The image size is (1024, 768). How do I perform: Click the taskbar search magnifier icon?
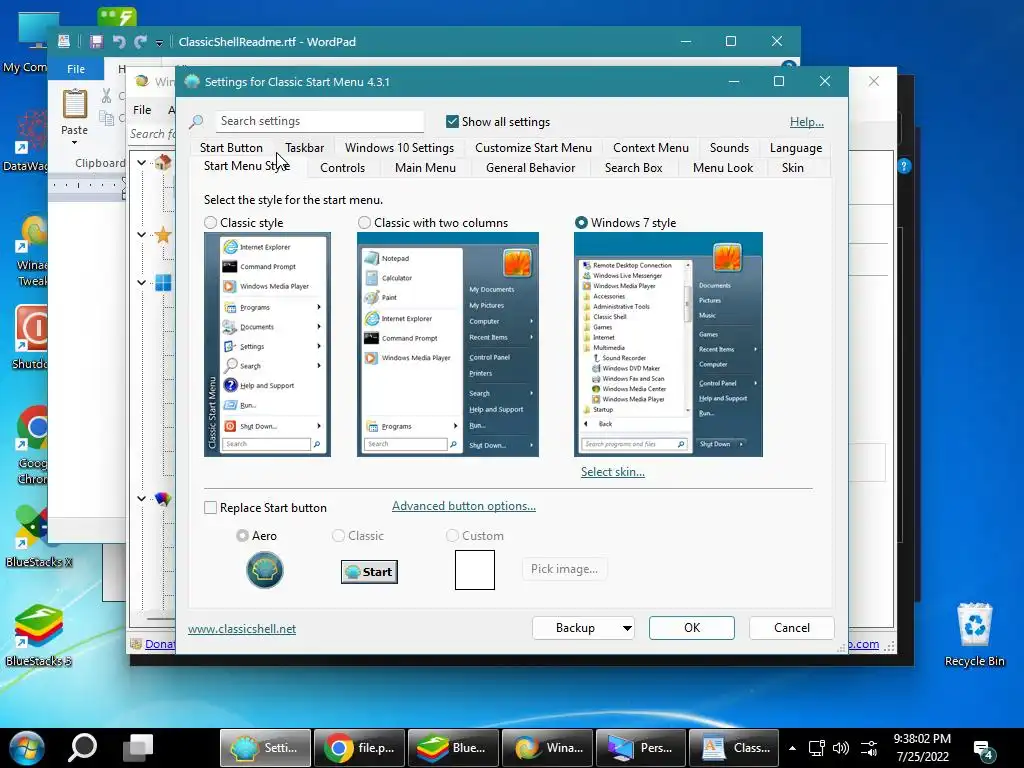[84, 748]
